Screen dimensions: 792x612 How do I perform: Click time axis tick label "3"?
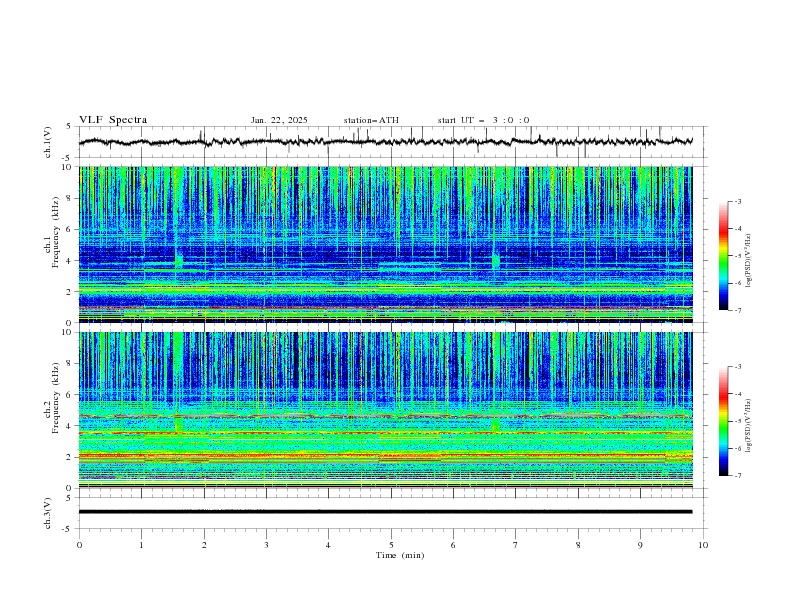[x=266, y=545]
